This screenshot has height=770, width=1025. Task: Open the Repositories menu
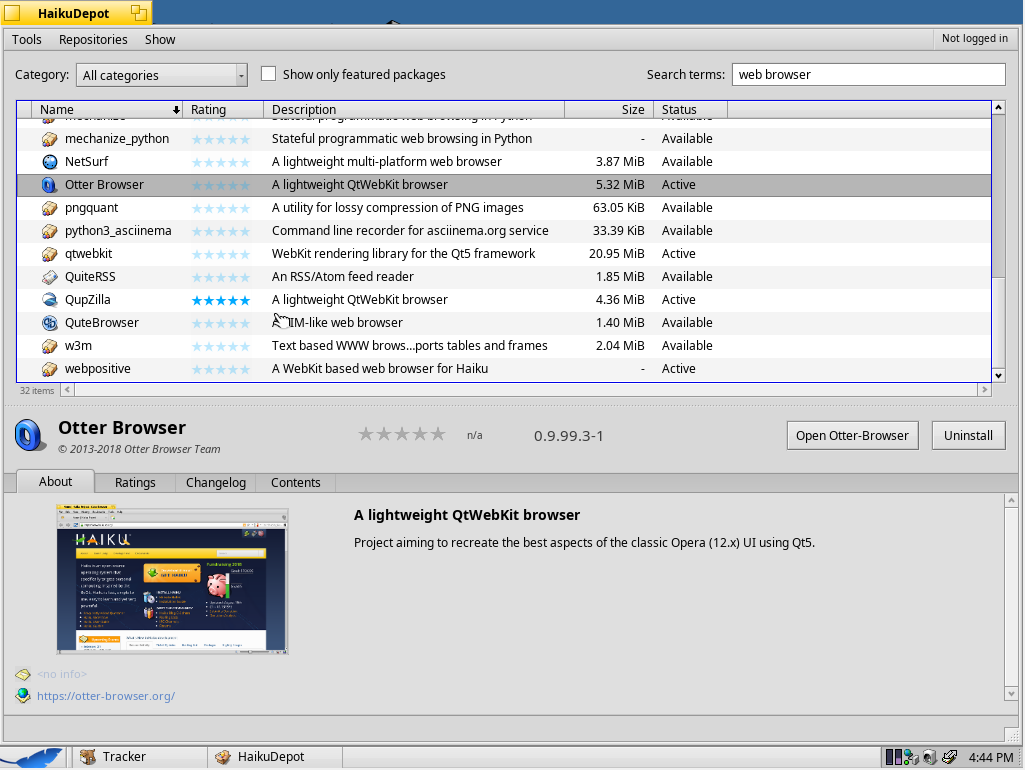(x=93, y=39)
